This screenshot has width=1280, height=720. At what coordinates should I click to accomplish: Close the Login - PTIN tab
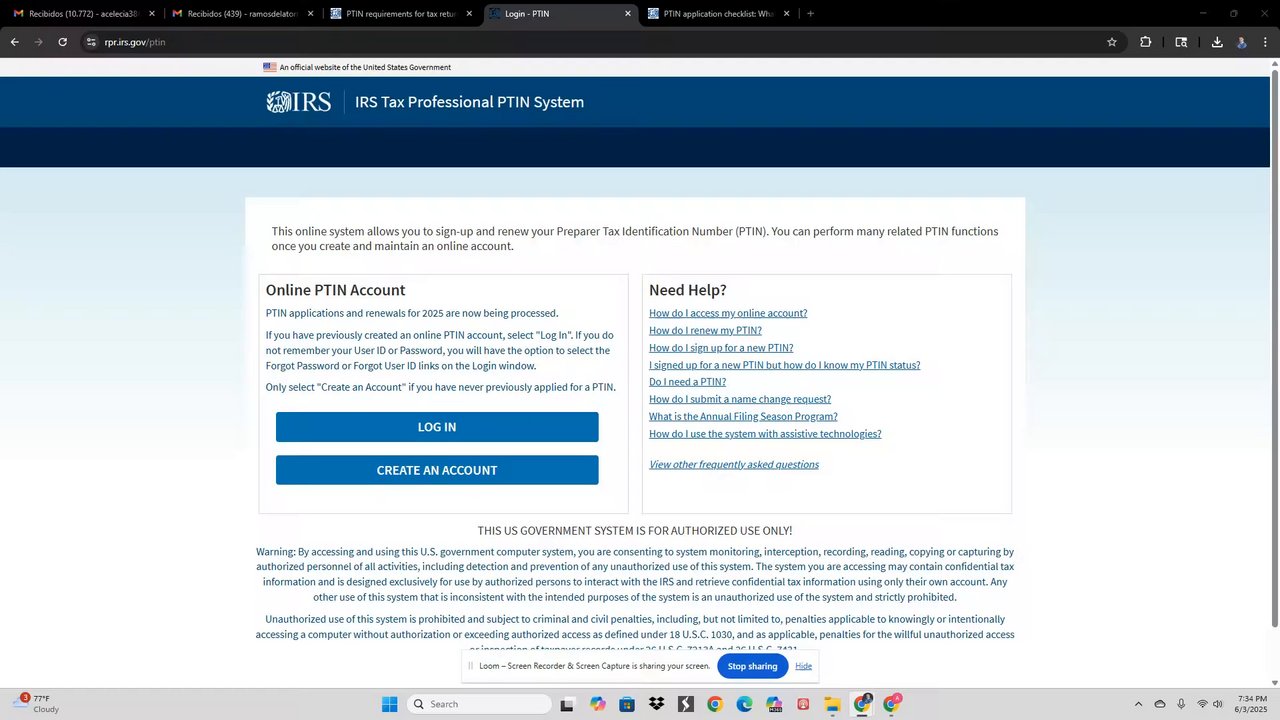pyautogui.click(x=628, y=14)
